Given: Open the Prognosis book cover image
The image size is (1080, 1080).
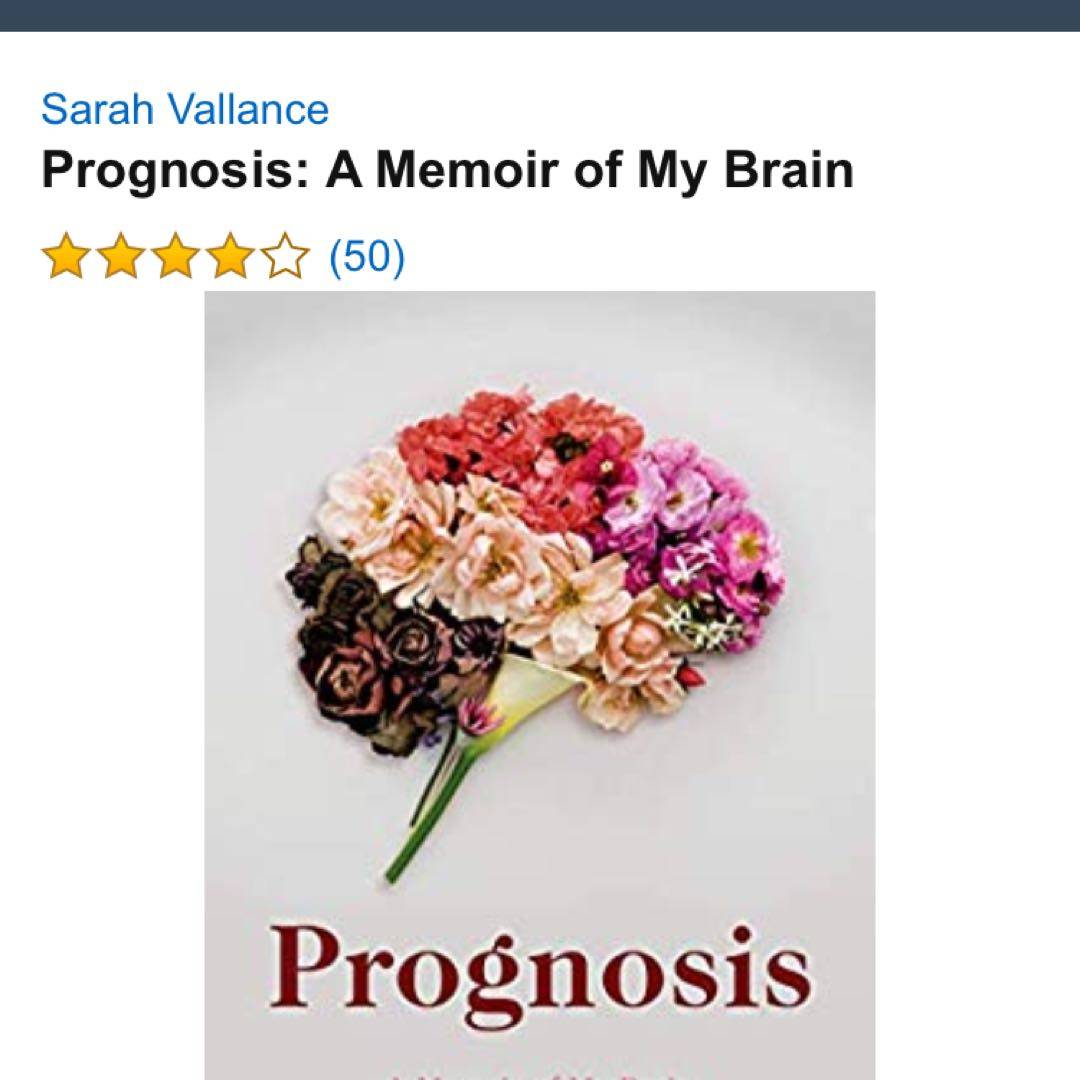Looking at the screenshot, I should [540, 685].
